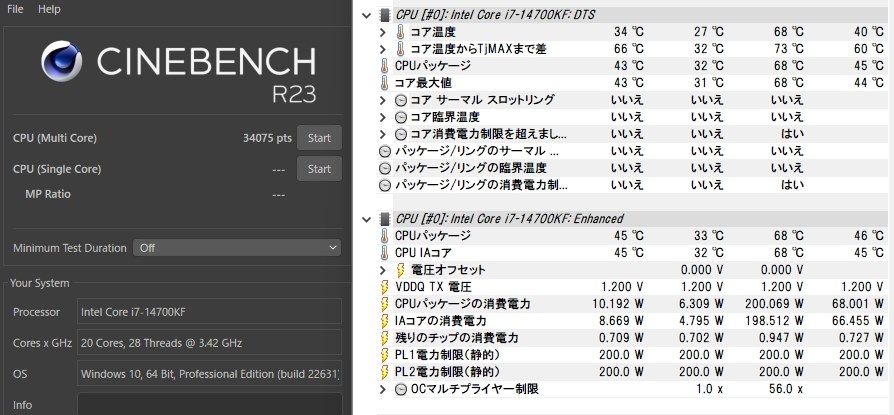Viewport: 894px width, 415px height.
Task: Click the 10.192 W current package power
Action: point(617,304)
